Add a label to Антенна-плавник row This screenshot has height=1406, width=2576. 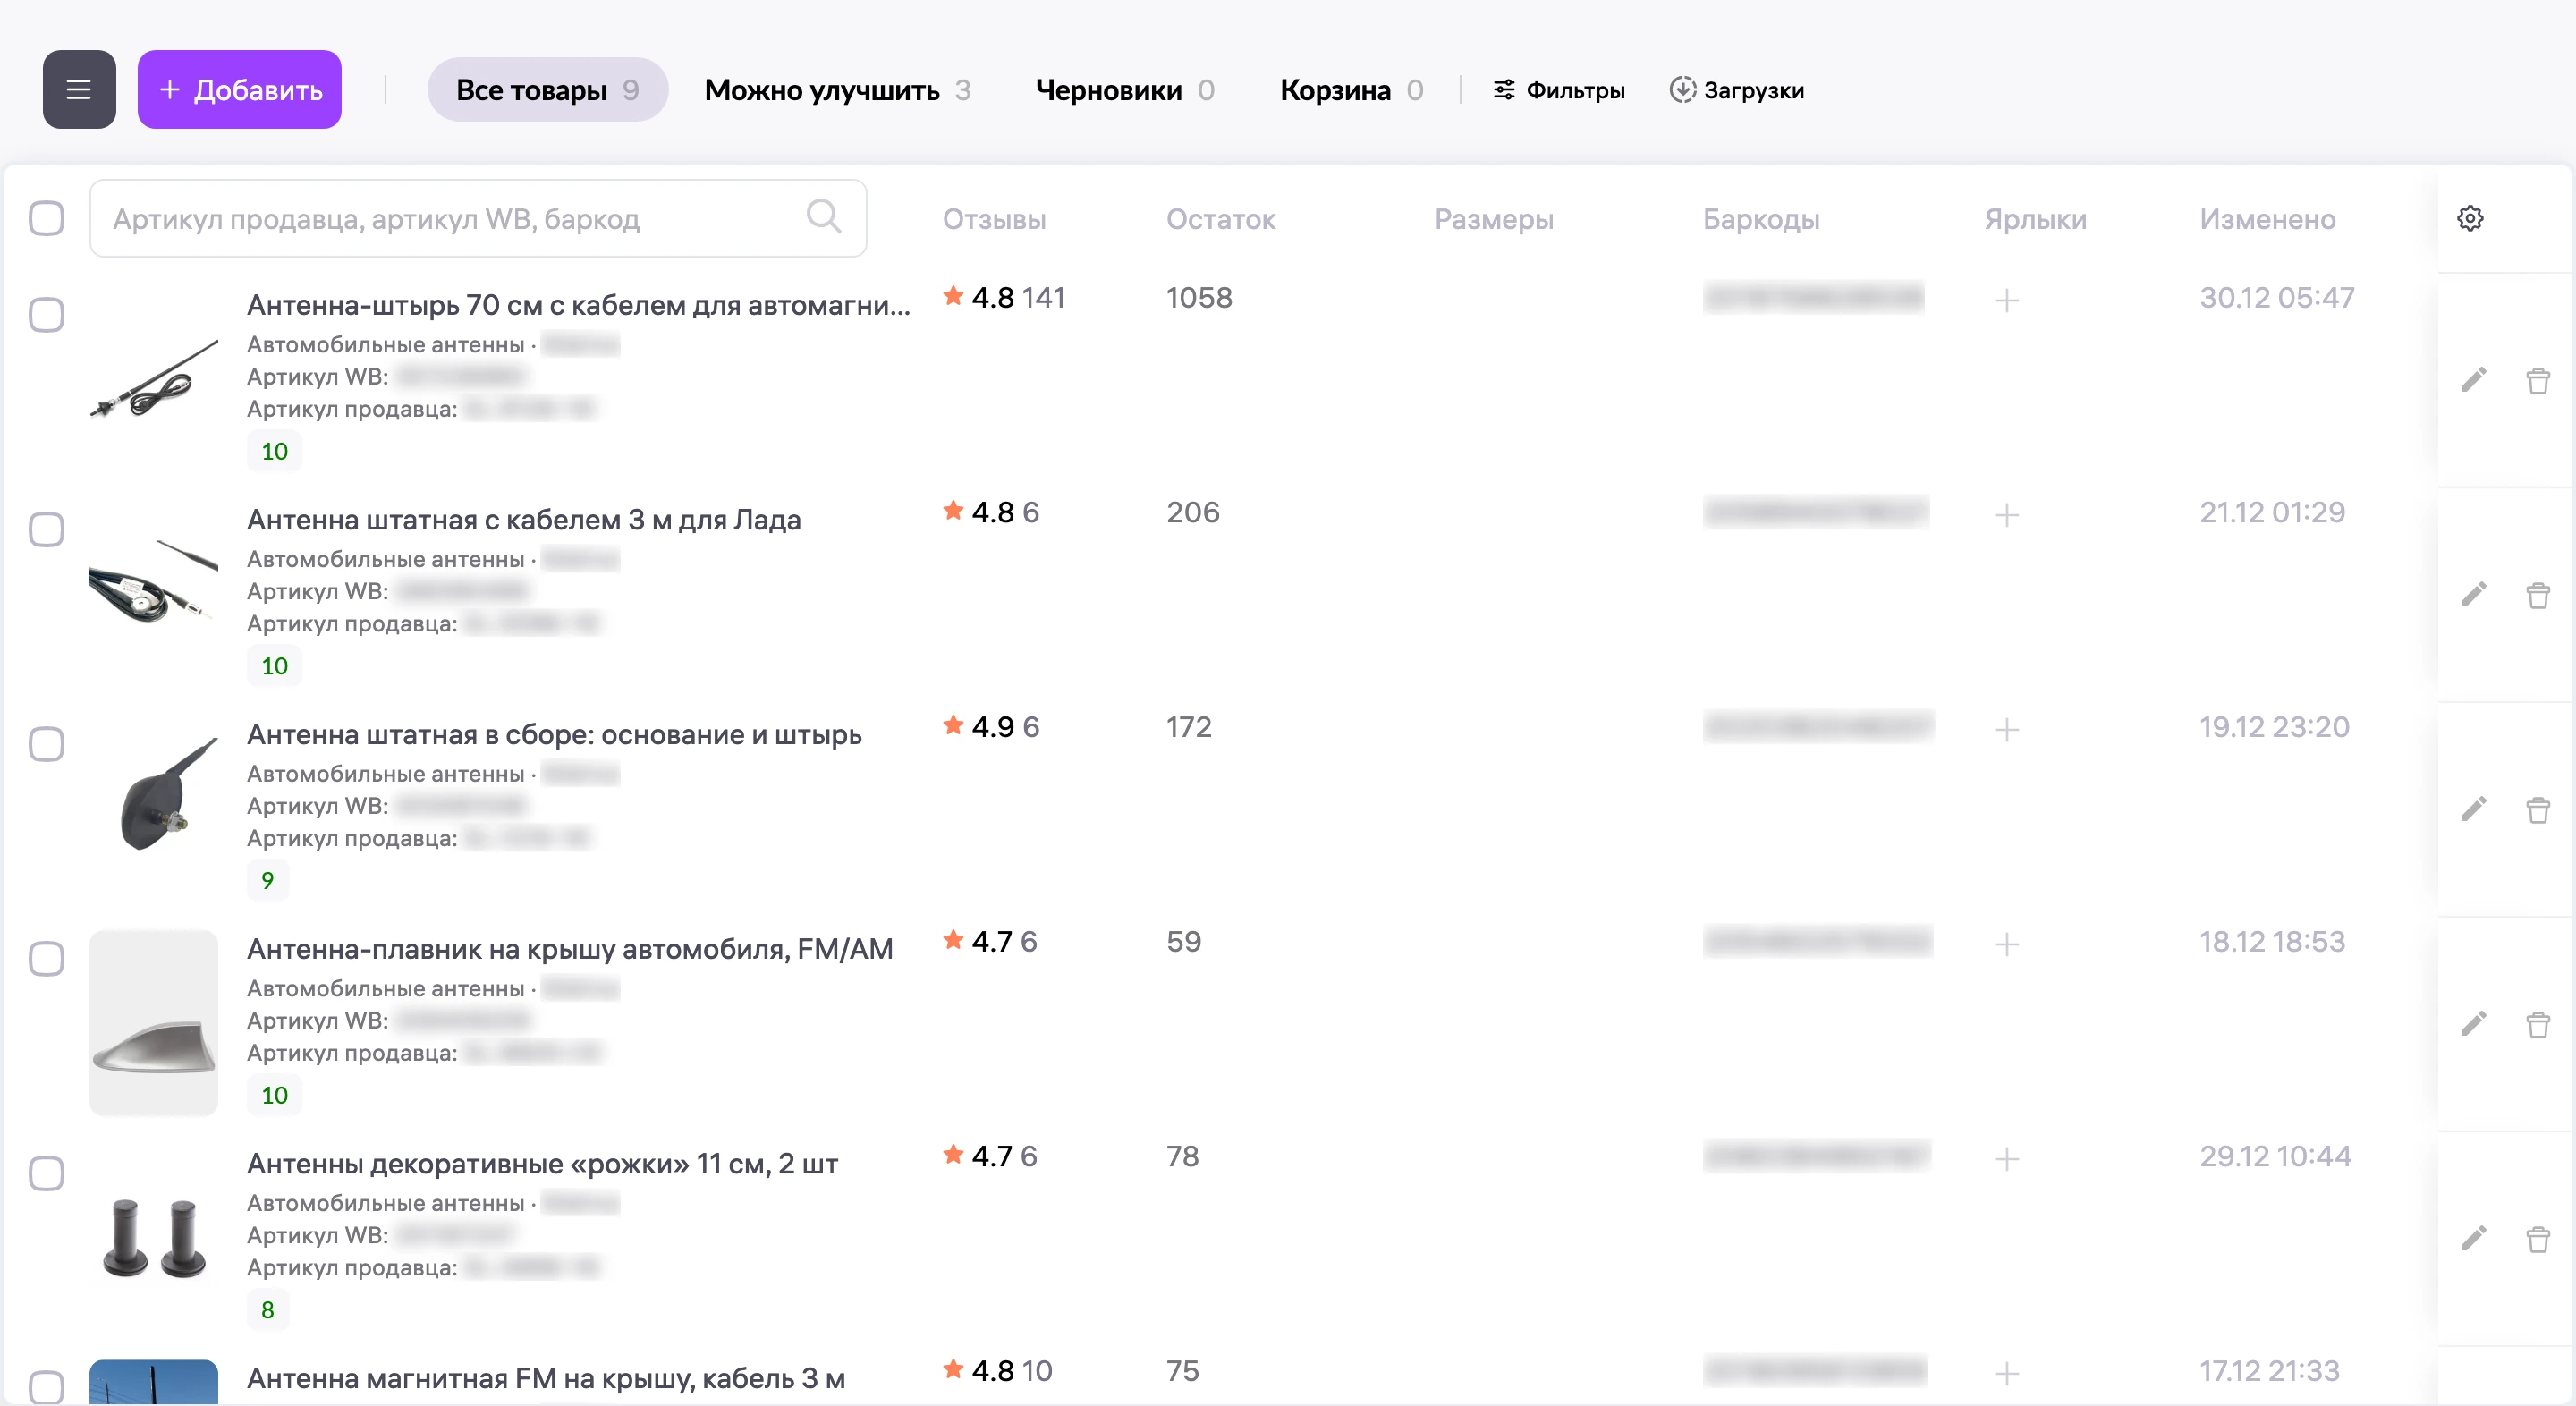[x=2007, y=944]
